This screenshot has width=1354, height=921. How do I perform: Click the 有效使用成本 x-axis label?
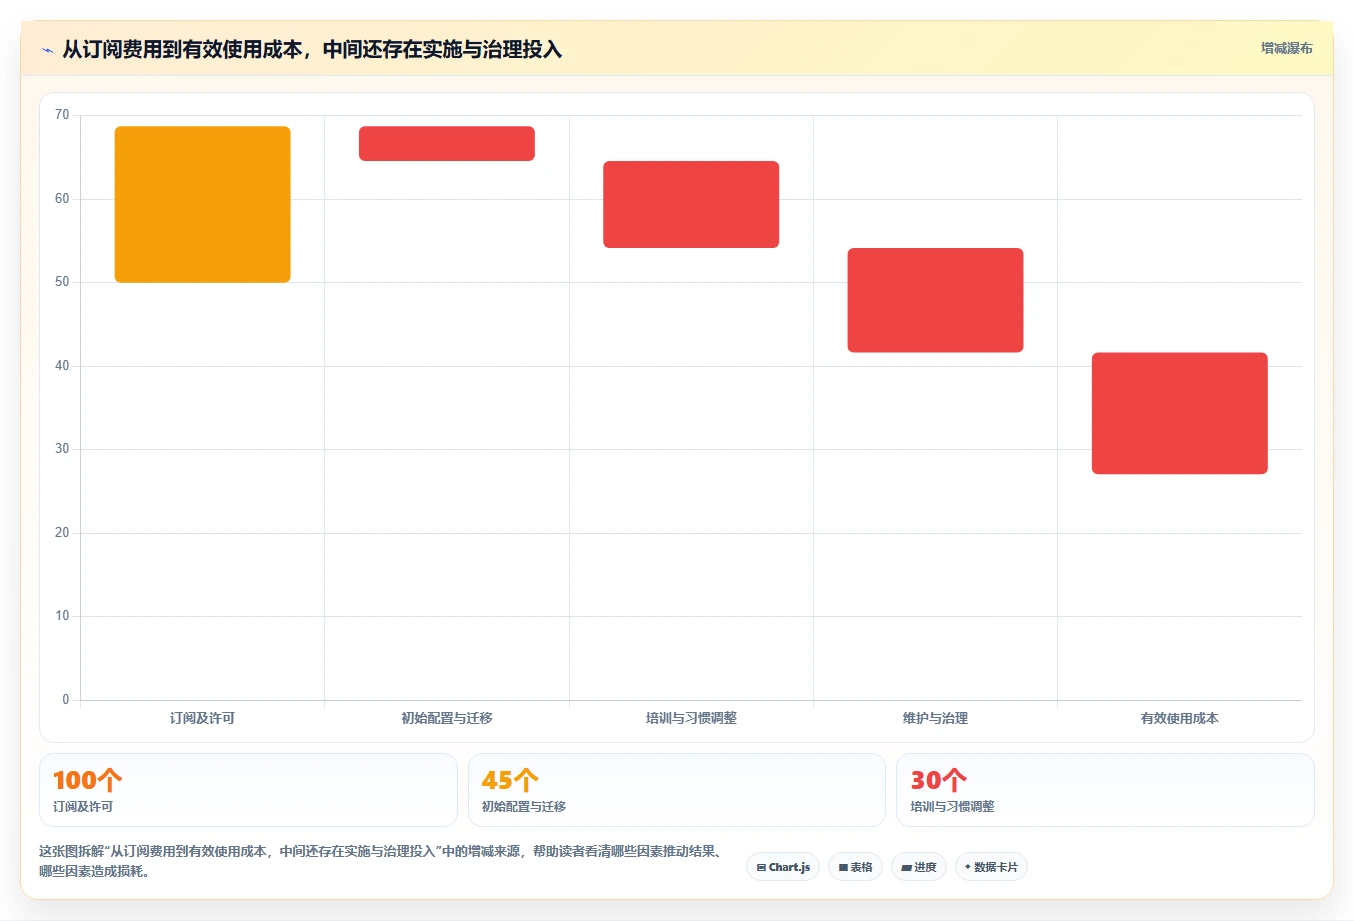[1180, 718]
